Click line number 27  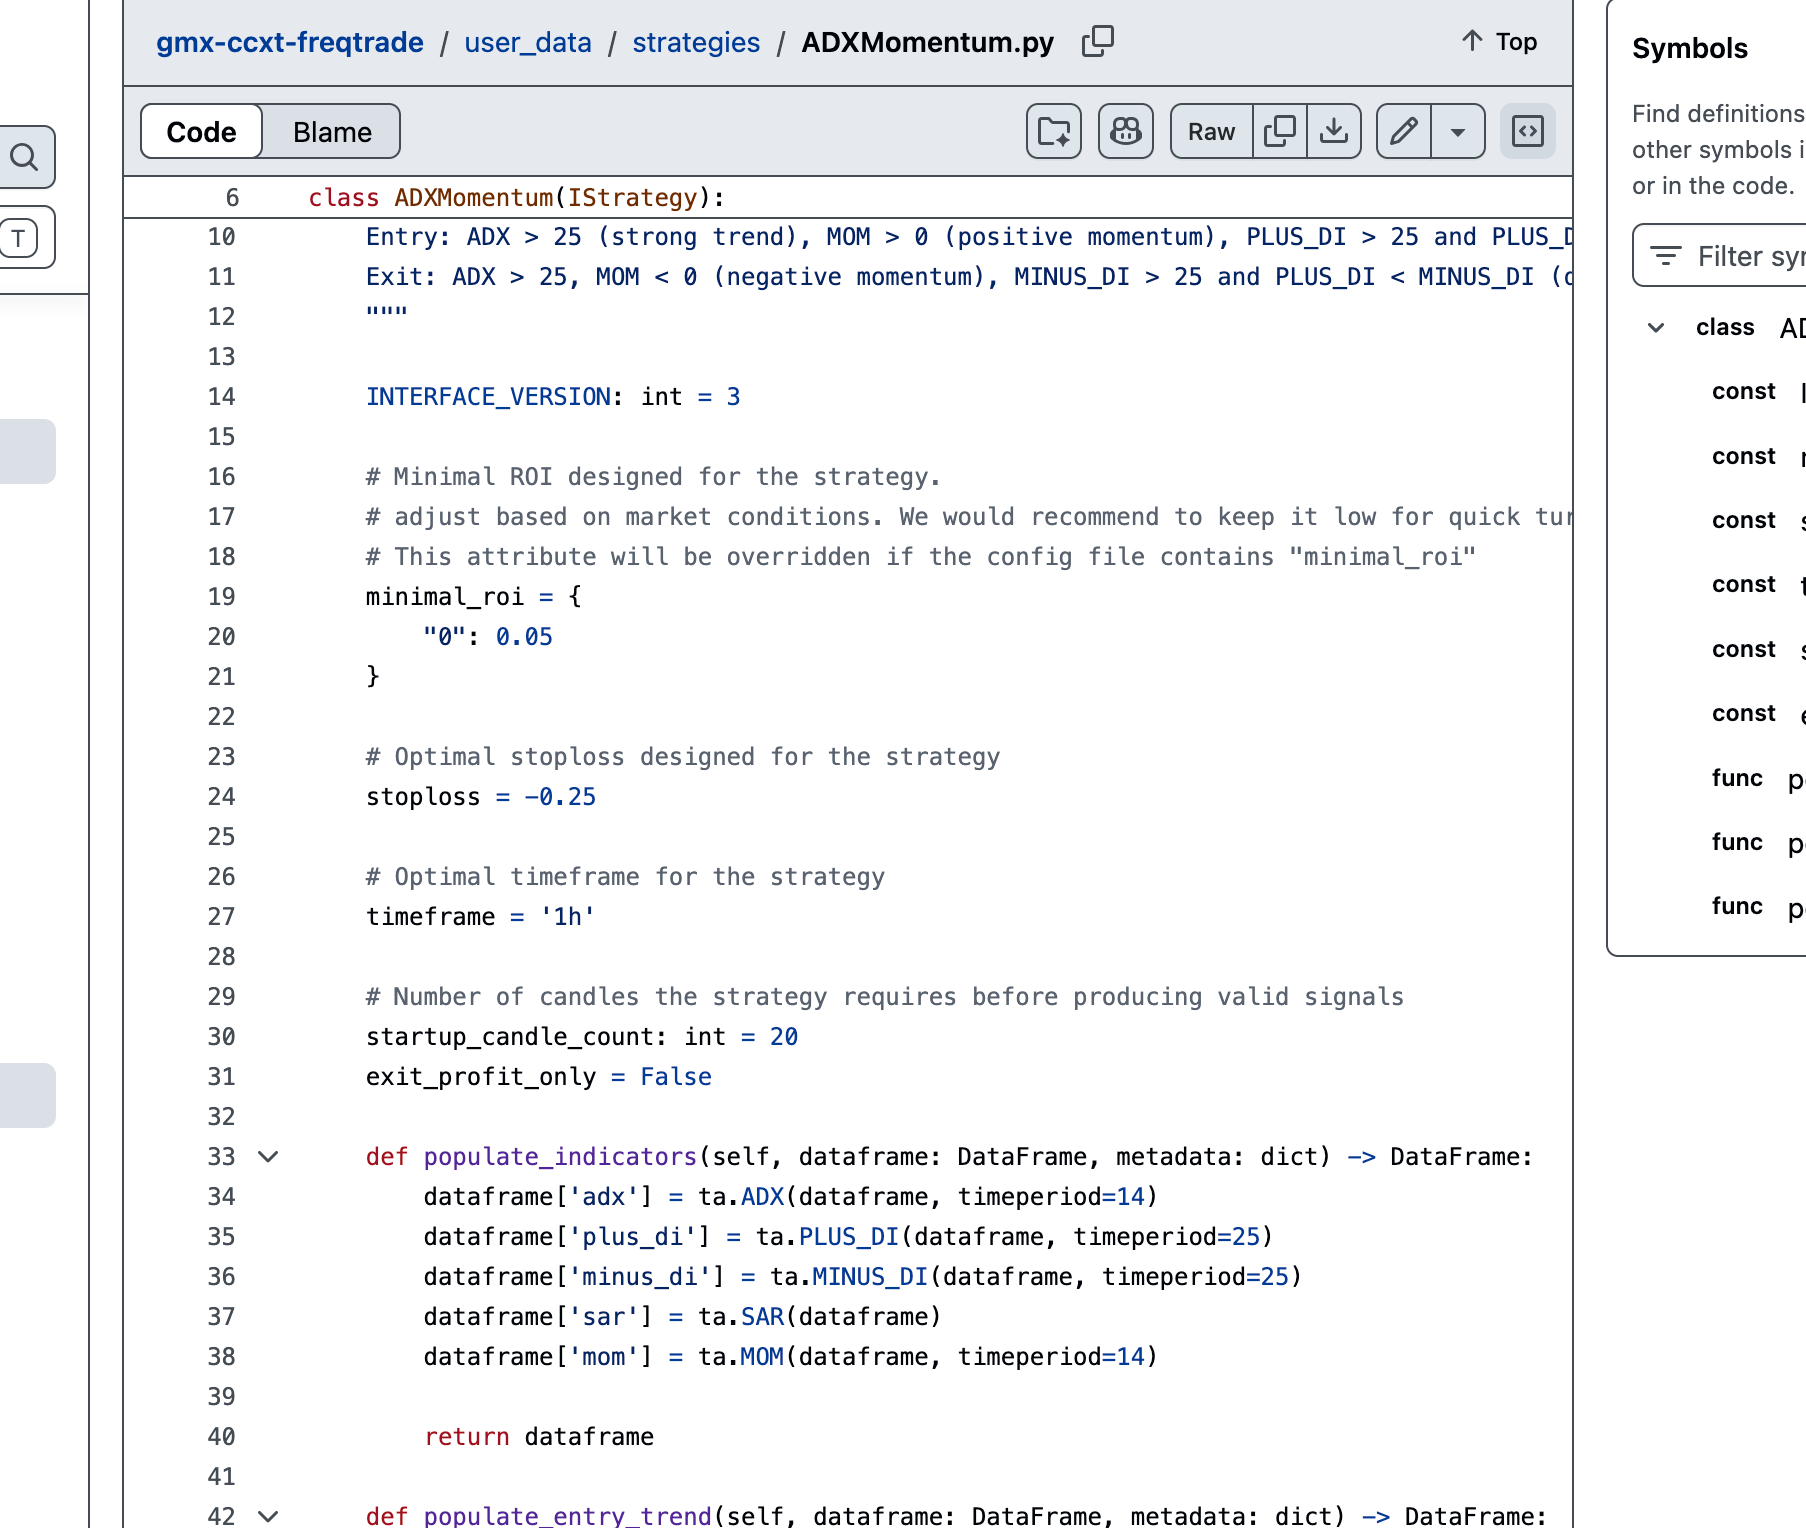[x=221, y=917]
